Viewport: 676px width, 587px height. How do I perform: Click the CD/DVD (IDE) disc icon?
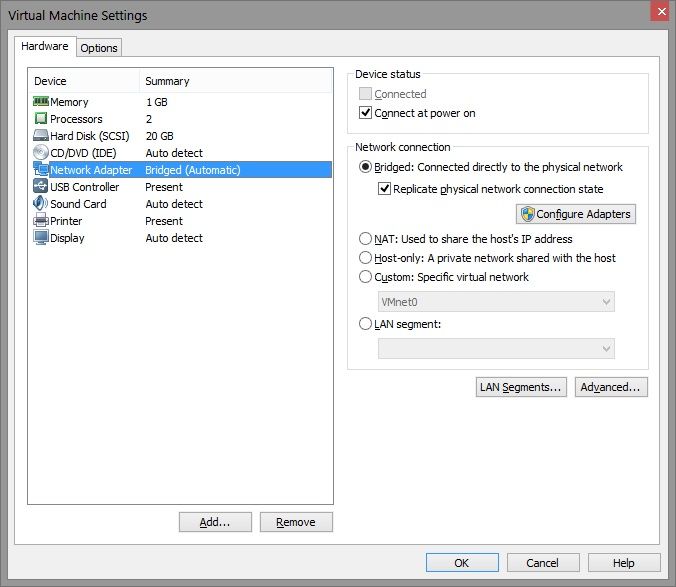pos(41,153)
